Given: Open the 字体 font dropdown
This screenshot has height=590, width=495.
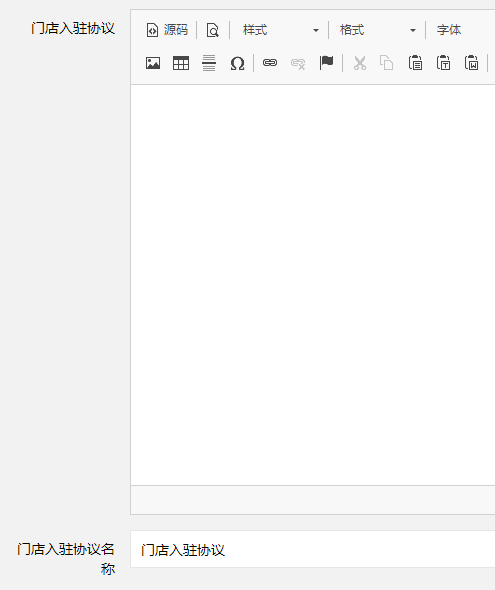Looking at the screenshot, I should point(463,30).
